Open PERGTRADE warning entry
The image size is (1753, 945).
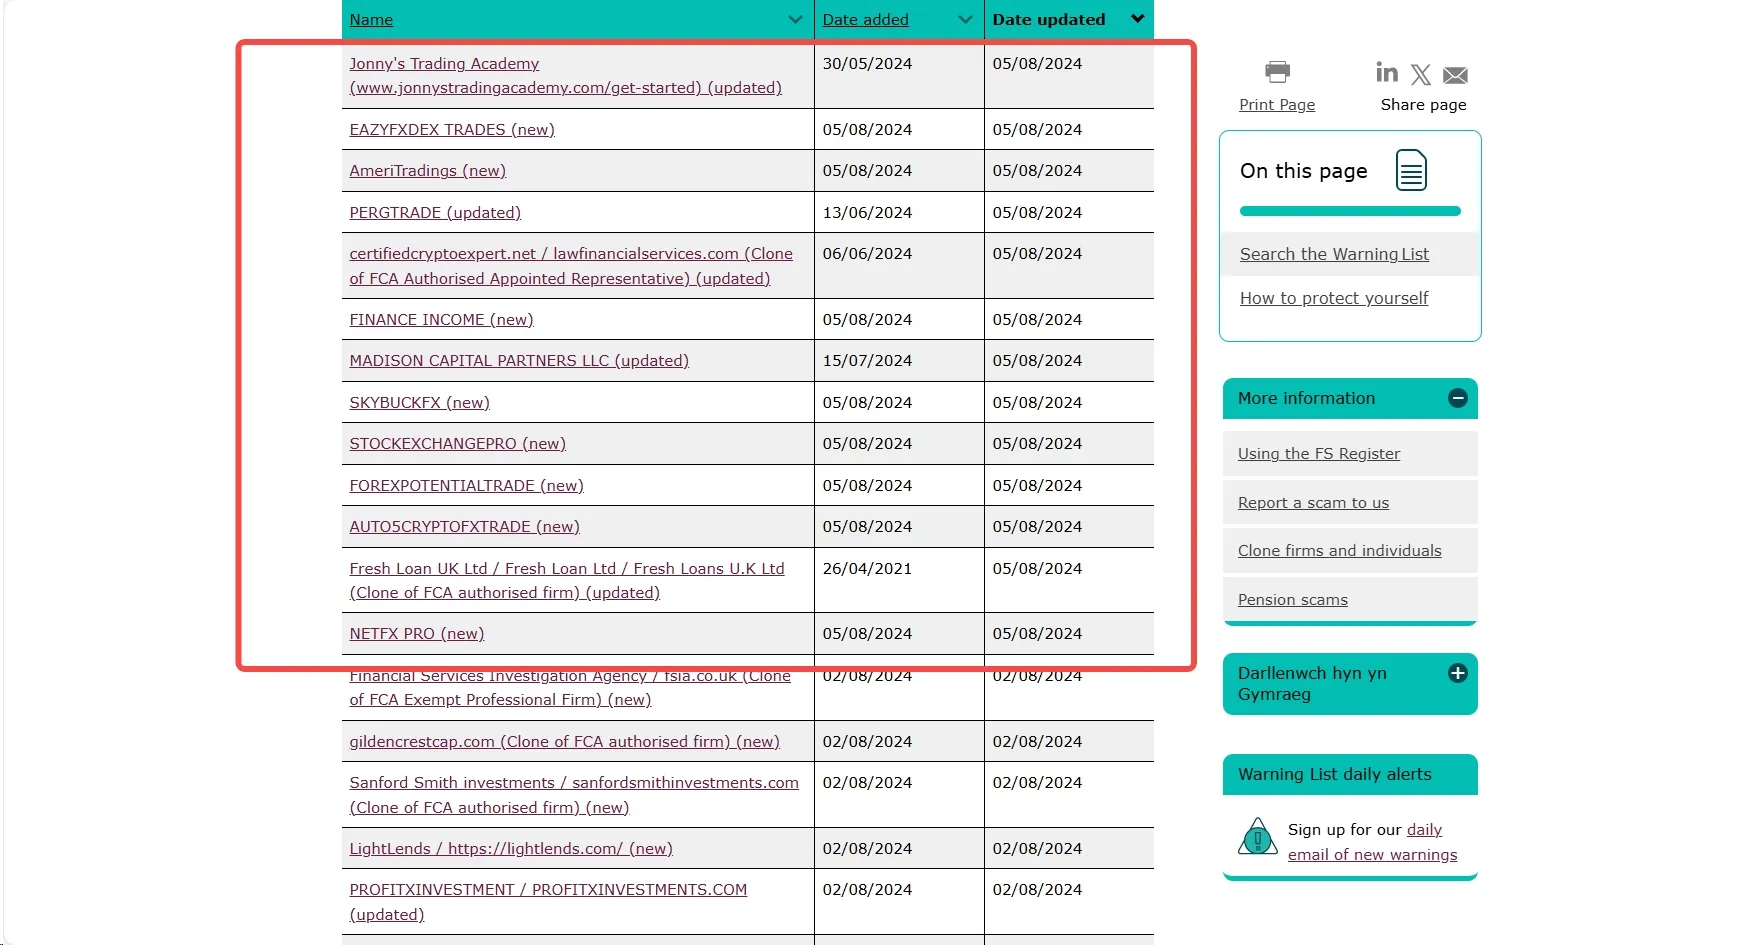[x=435, y=213]
